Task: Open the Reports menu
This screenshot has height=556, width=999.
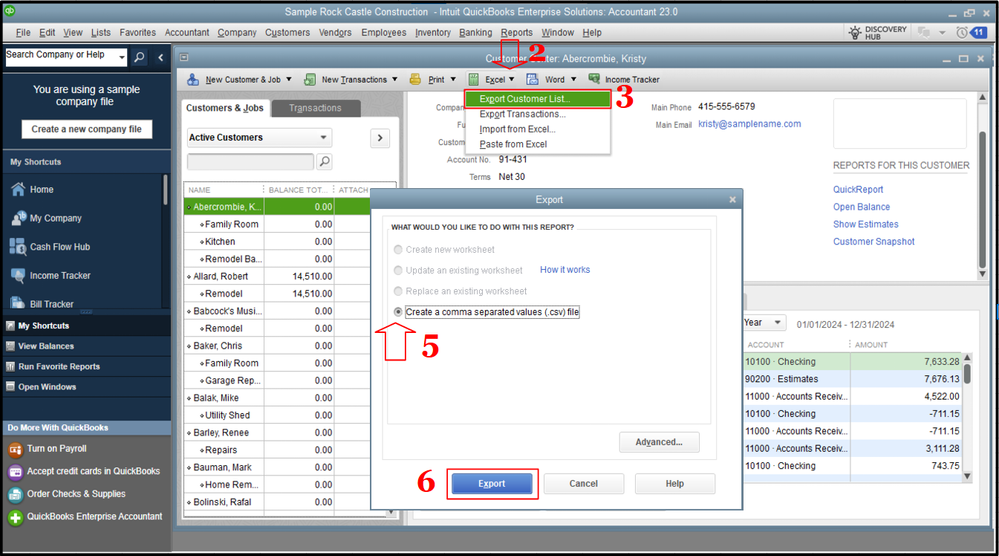Action: pos(516,32)
